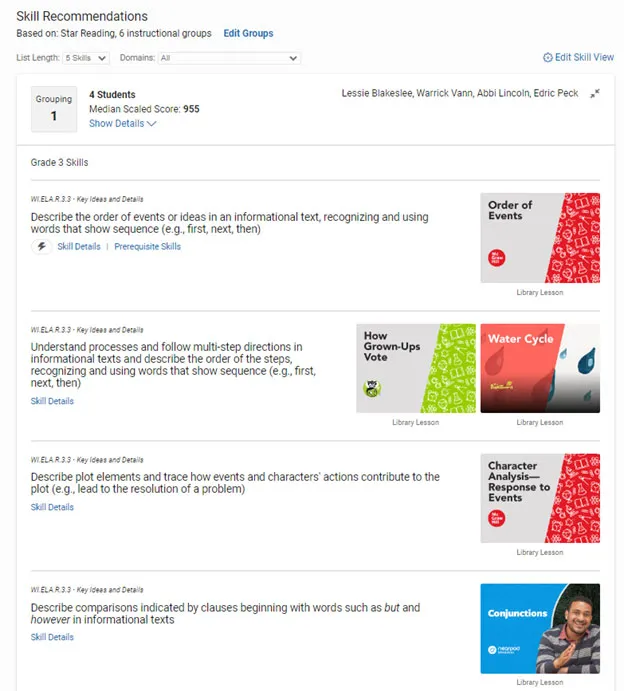Image resolution: width=624 pixels, height=691 pixels.
Task: Select the Grouping 1 box
Action: tap(54, 109)
